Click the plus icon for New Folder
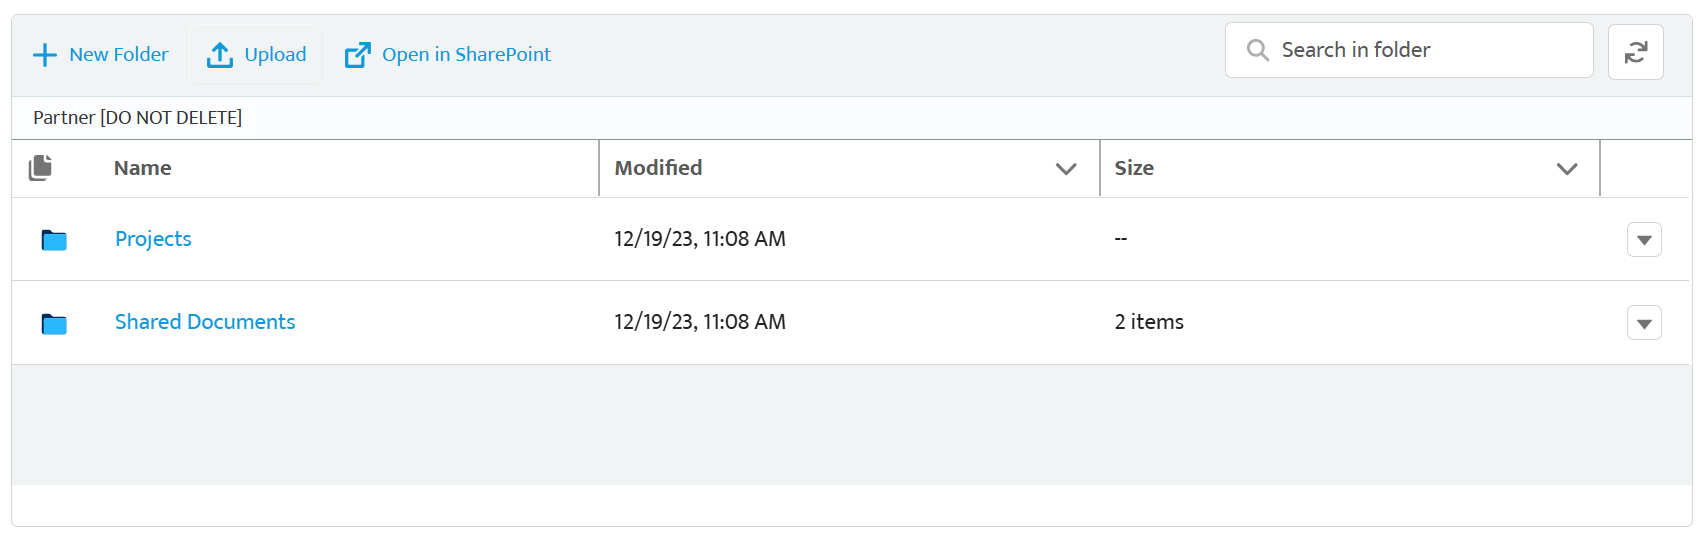This screenshot has height=540, width=1707. [45, 55]
